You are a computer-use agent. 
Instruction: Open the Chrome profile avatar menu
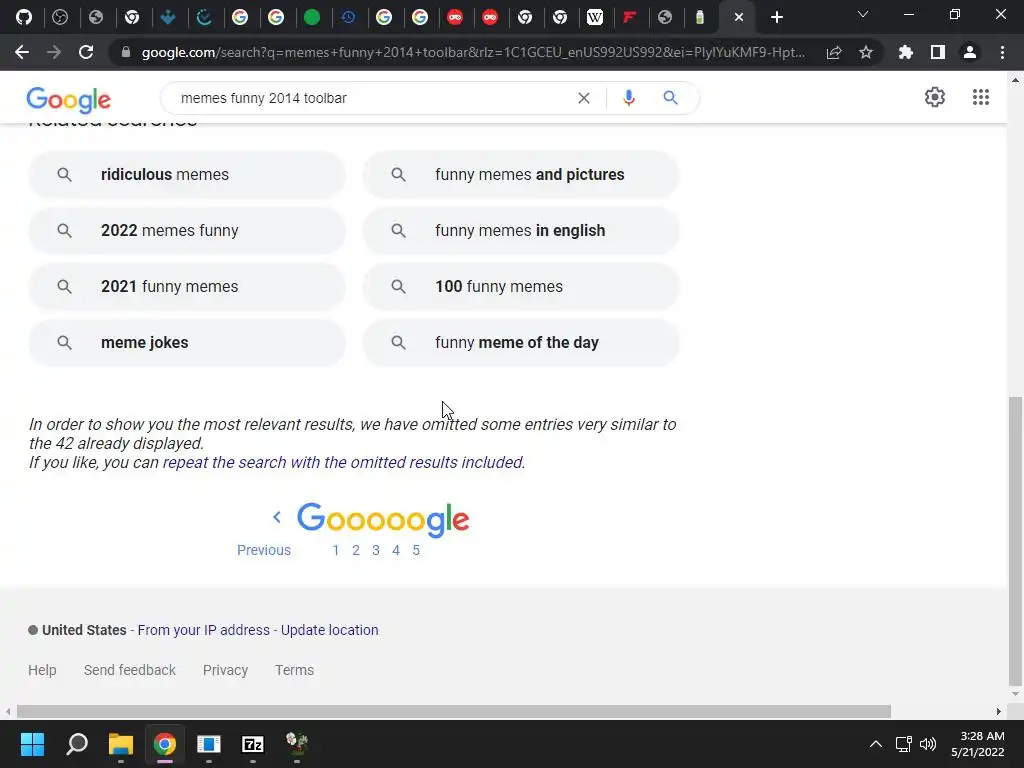pos(970,52)
